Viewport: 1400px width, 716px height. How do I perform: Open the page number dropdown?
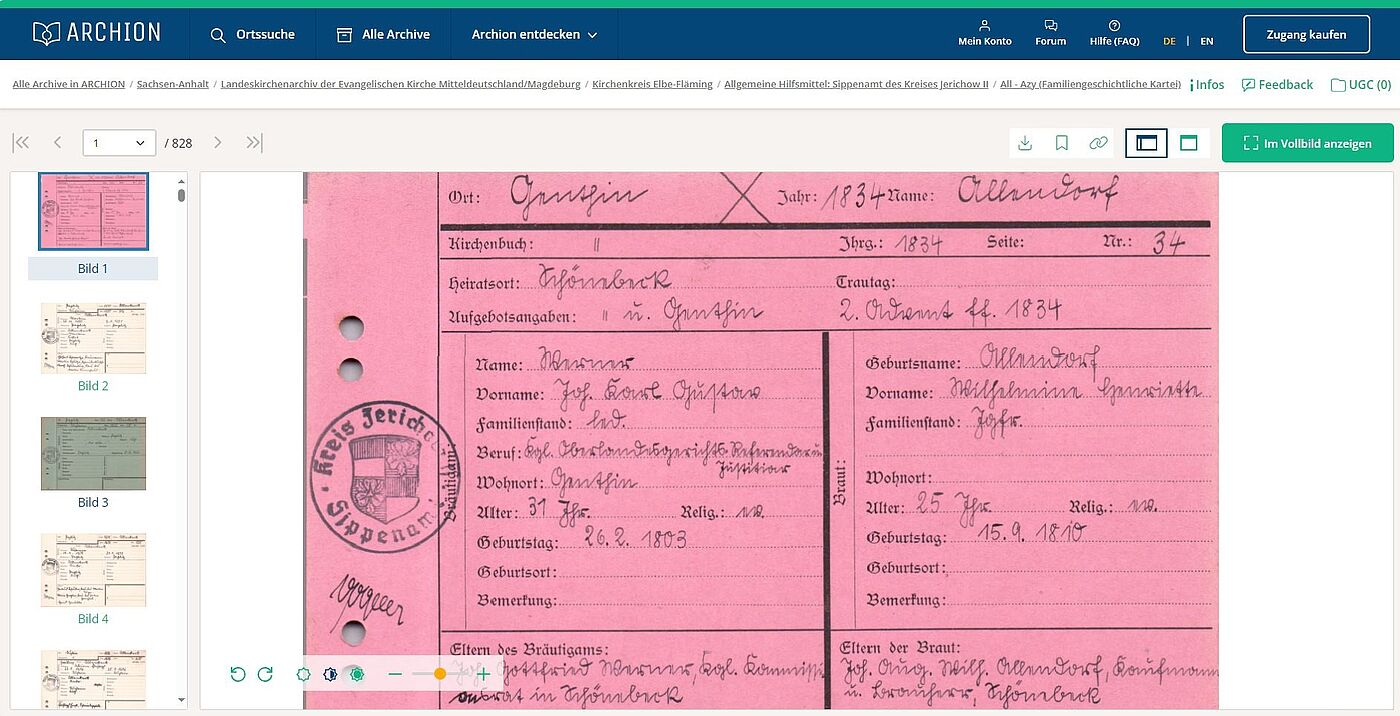pyautogui.click(x=119, y=143)
